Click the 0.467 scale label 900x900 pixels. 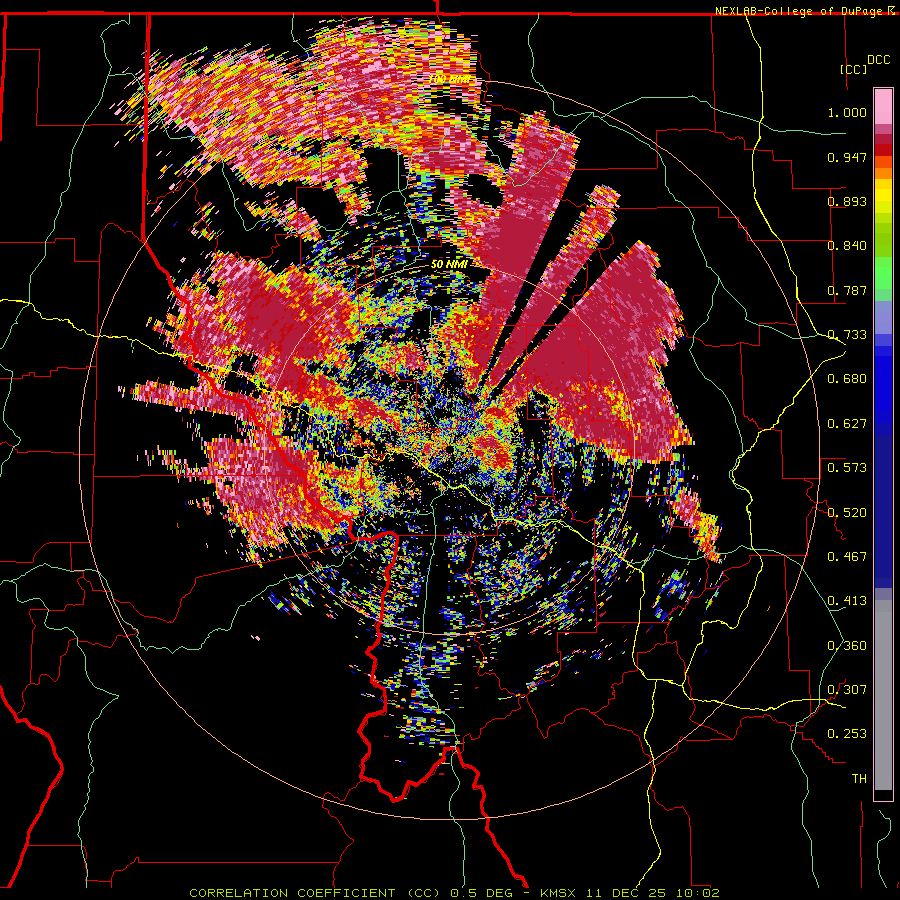847,557
